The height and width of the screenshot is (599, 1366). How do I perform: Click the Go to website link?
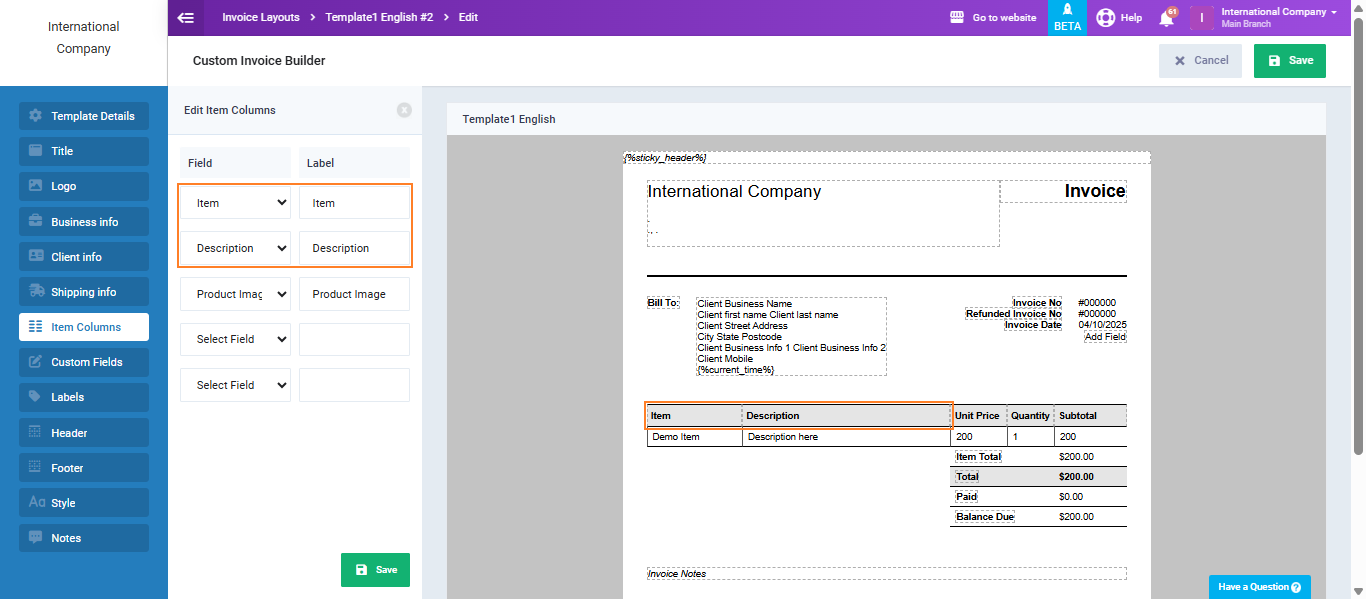click(x=993, y=18)
